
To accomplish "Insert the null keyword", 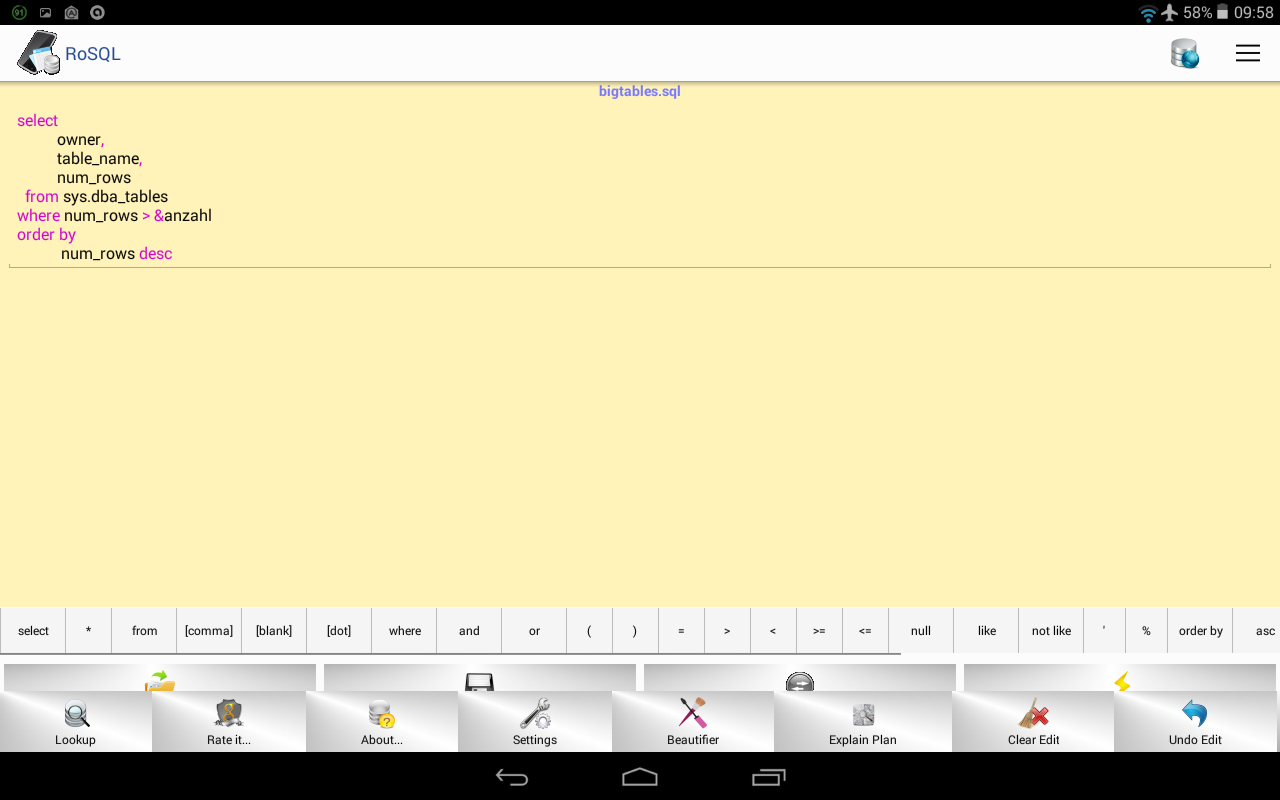I will [x=920, y=630].
